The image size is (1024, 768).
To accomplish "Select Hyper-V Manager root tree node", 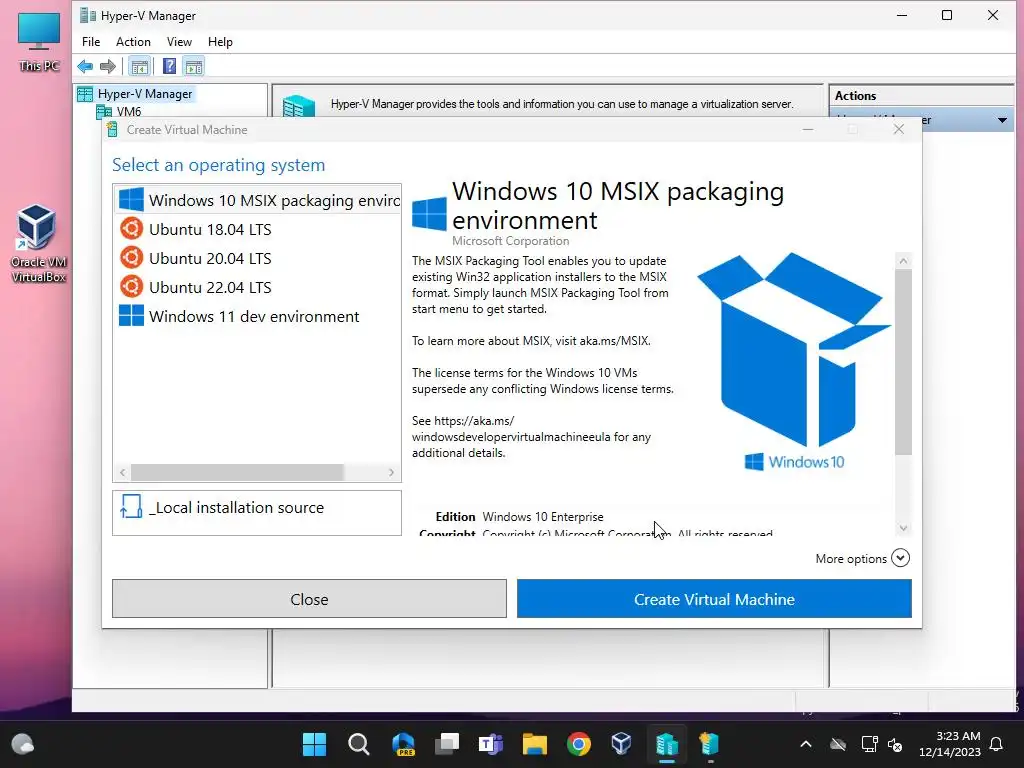I will click(x=144, y=94).
